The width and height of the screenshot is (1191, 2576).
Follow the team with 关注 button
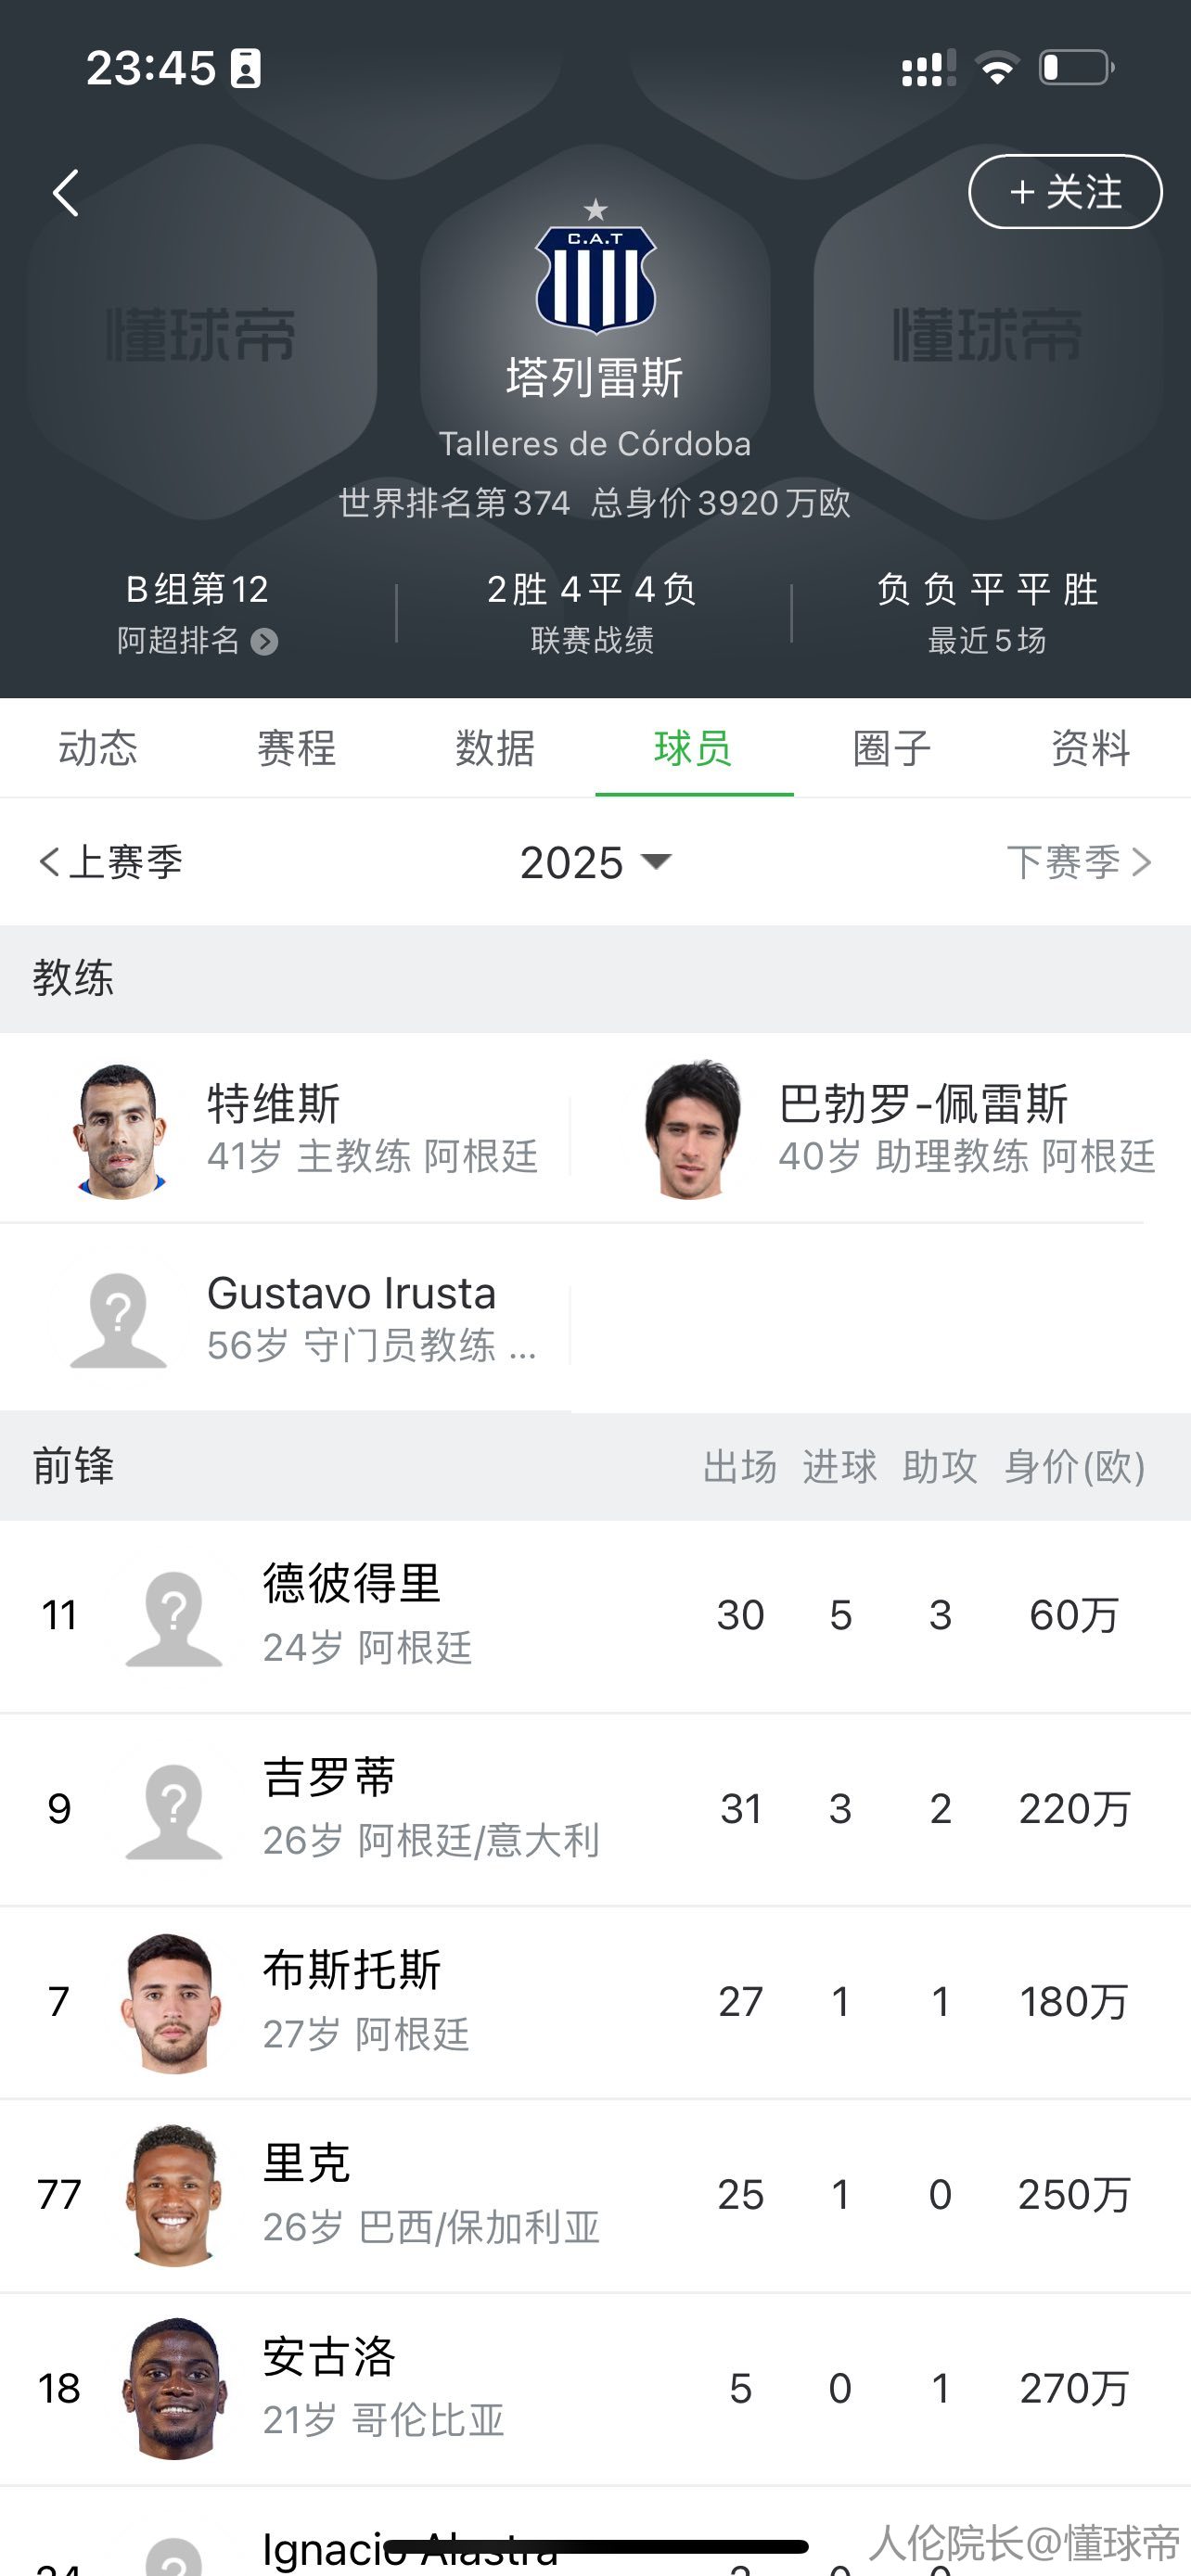tap(1065, 192)
